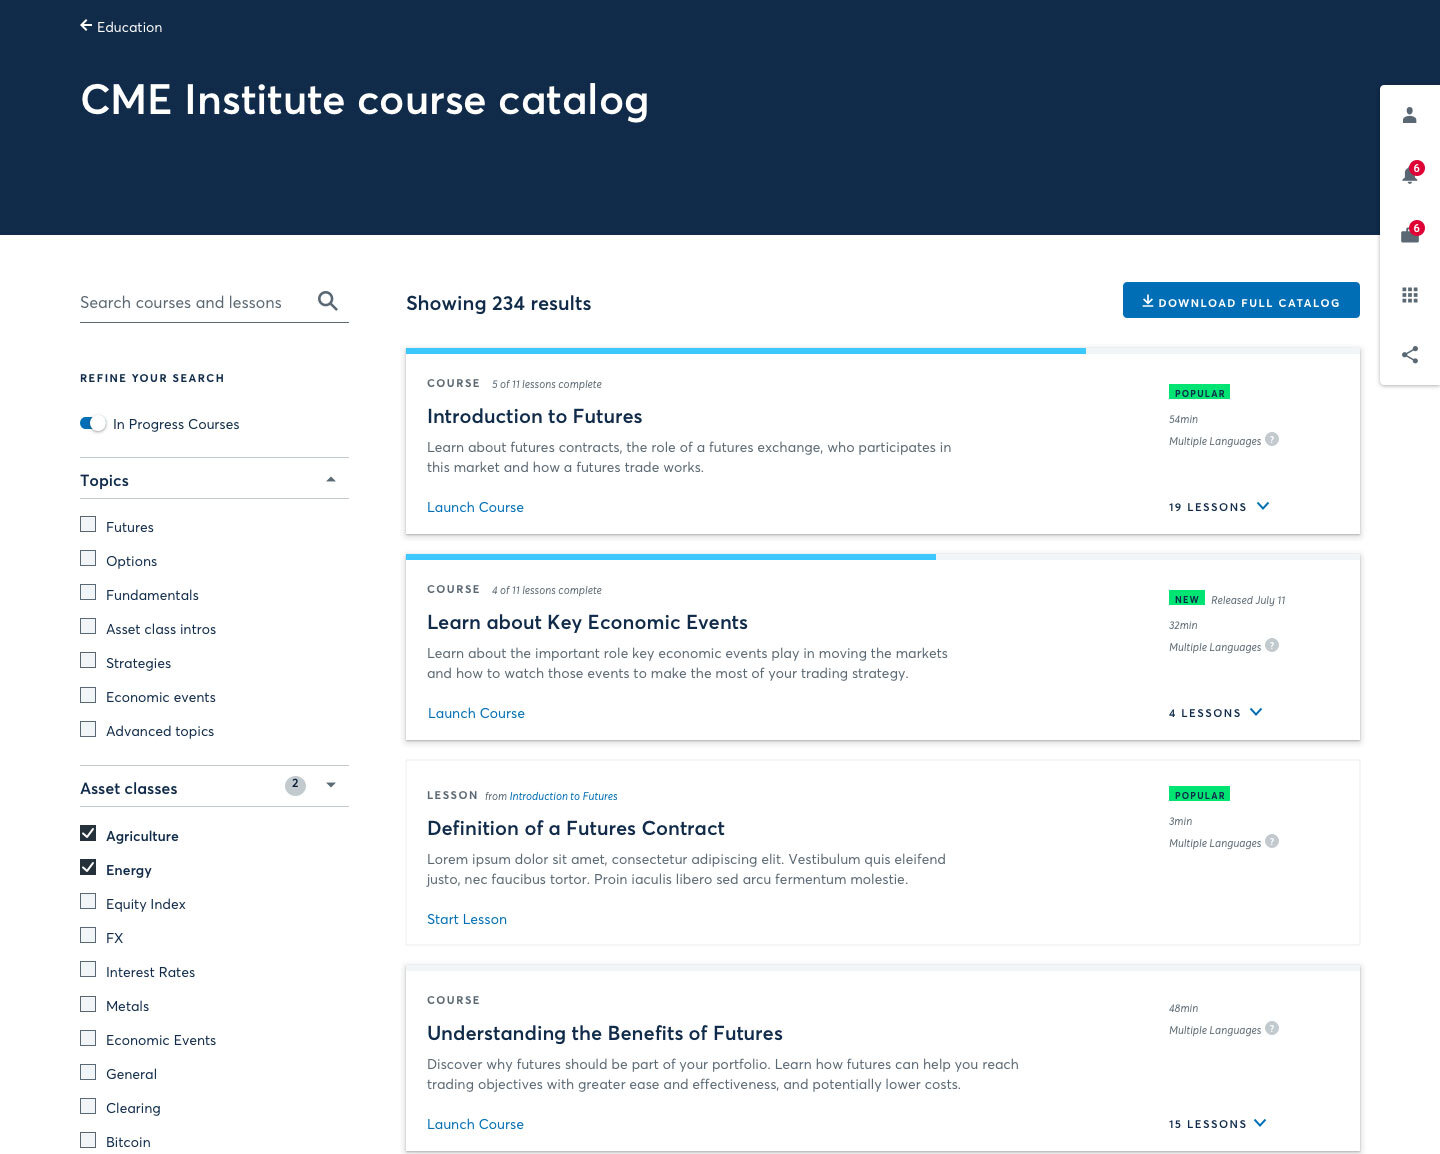Check the Equity Index checkbox
The height and width of the screenshot is (1154, 1440).
[88, 902]
